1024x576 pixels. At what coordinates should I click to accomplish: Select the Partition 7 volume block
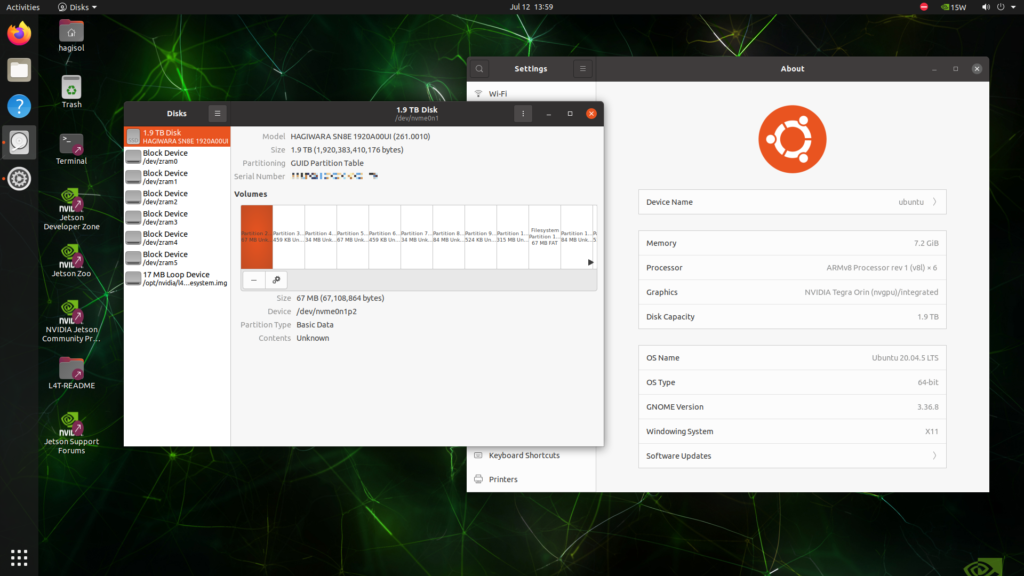(x=417, y=237)
